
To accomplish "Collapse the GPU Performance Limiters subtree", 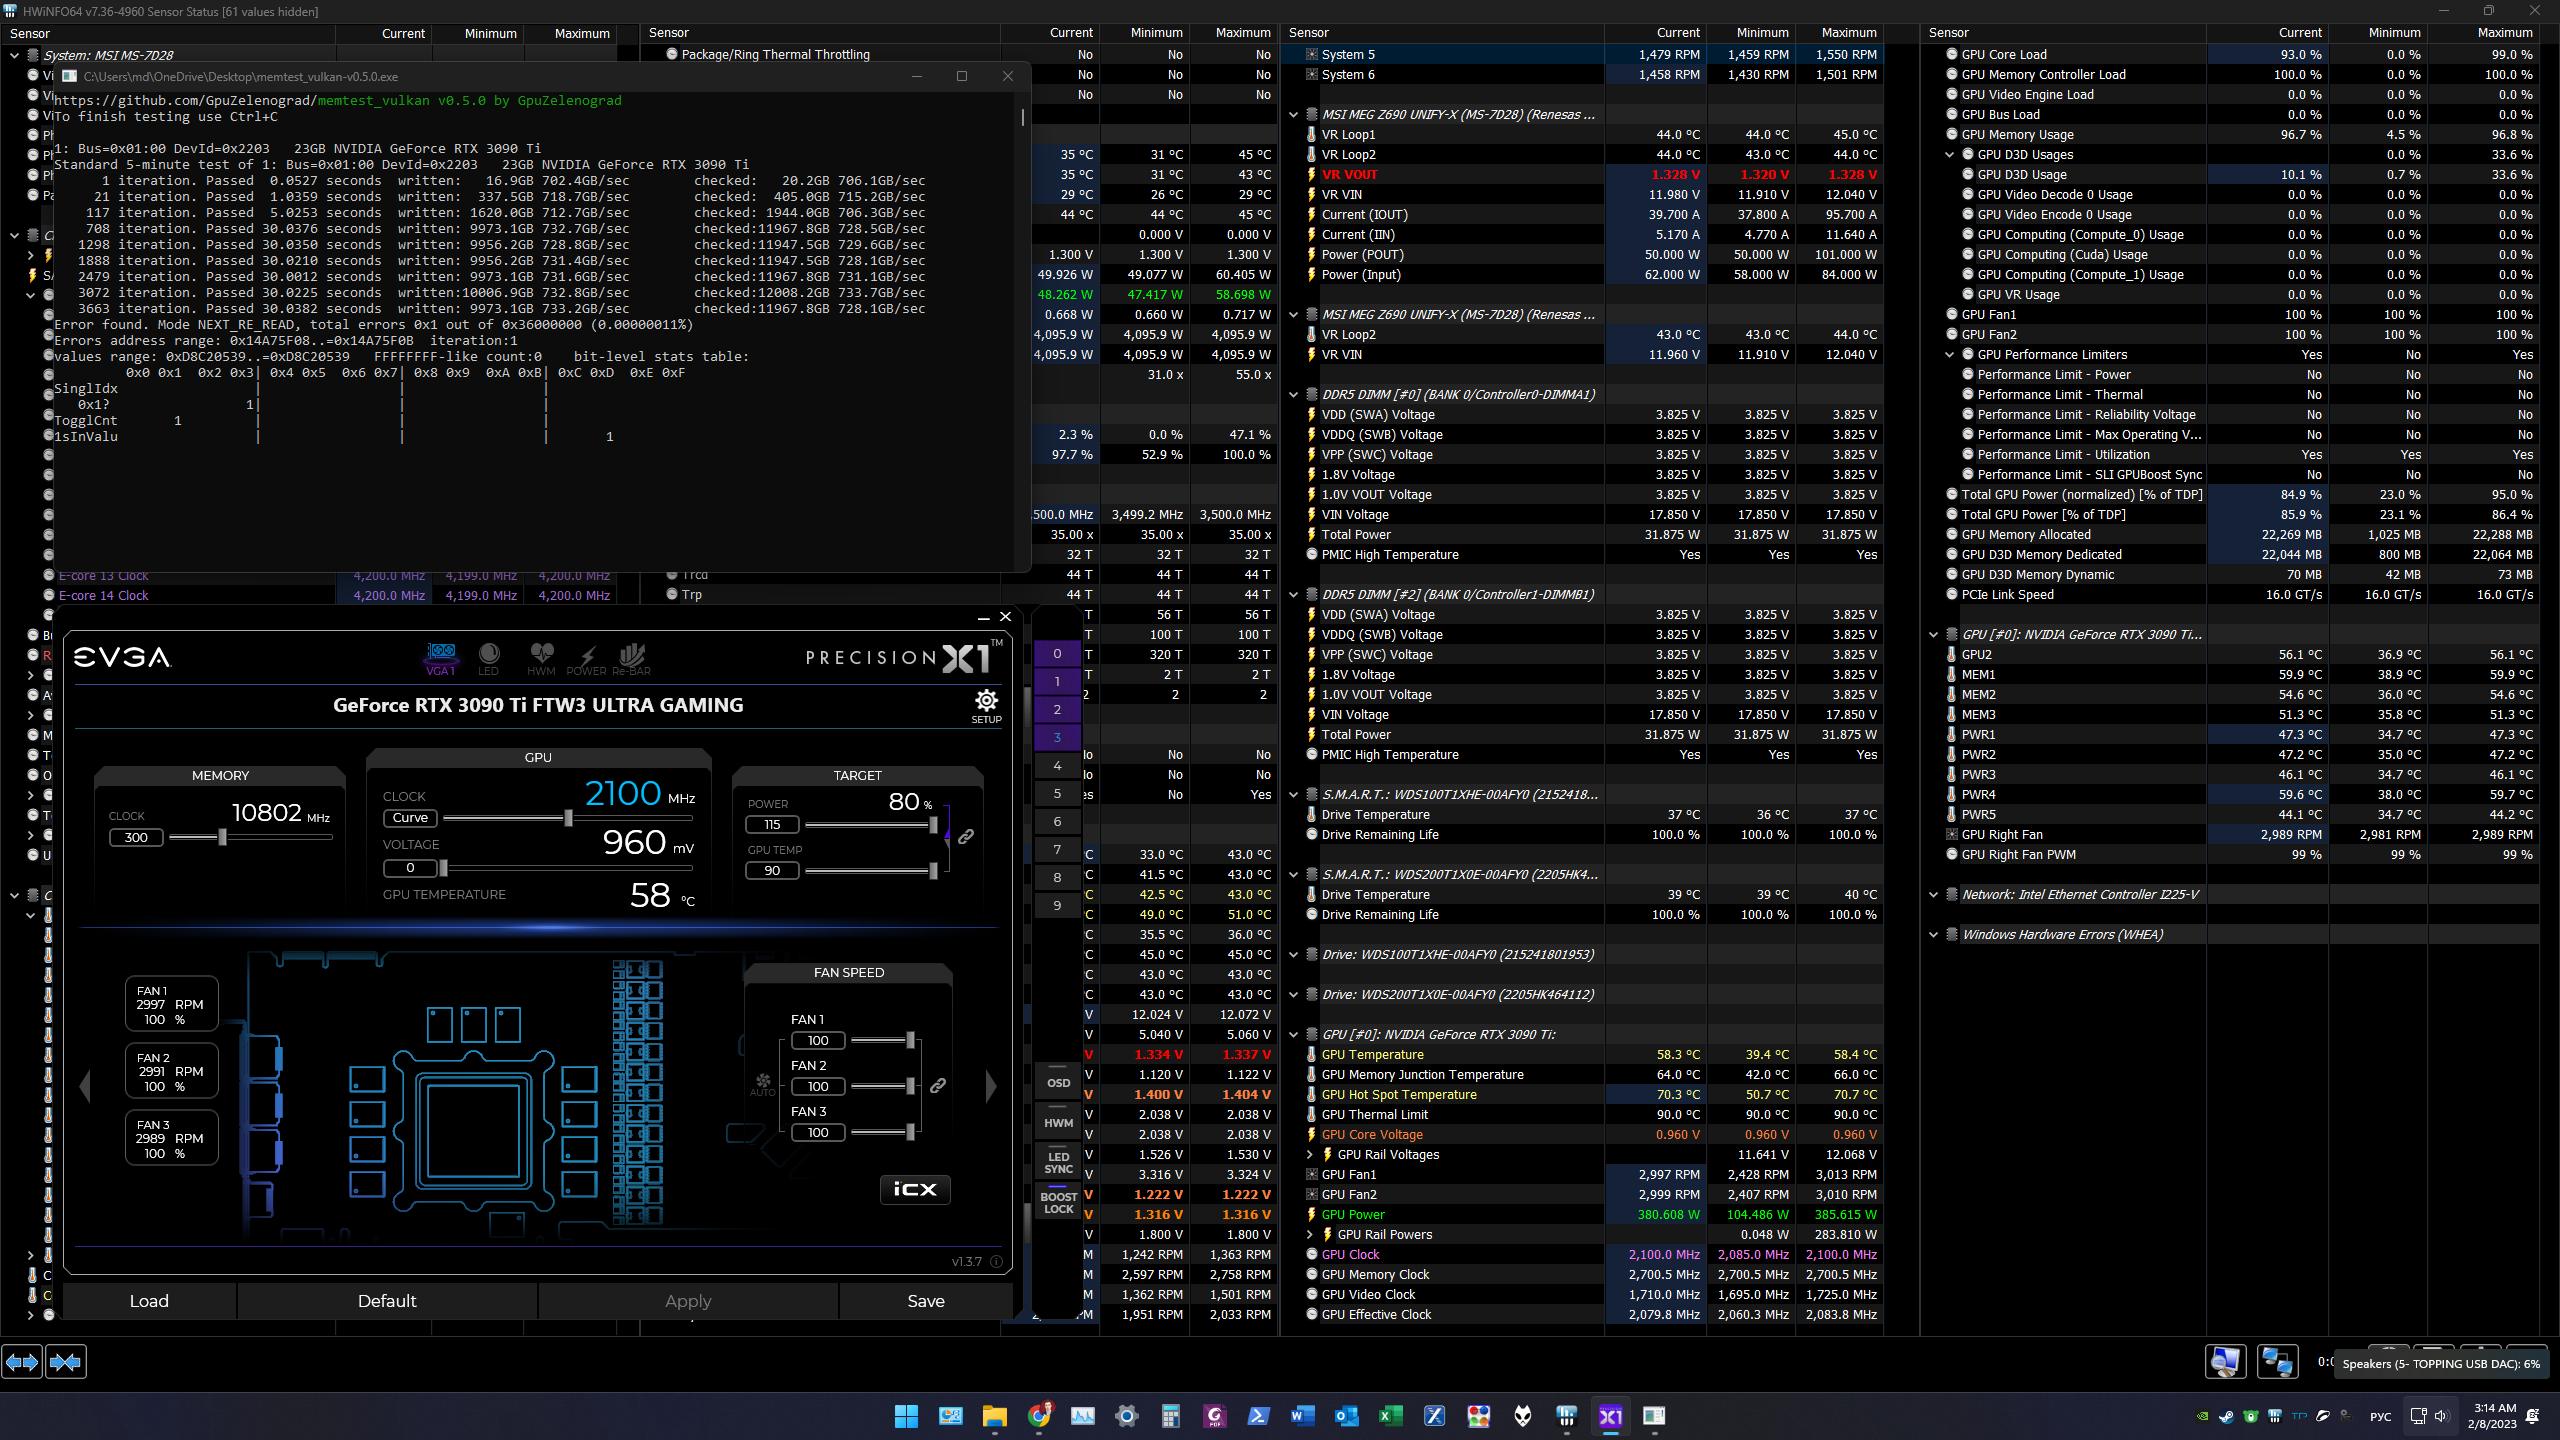I will [x=1949, y=355].
